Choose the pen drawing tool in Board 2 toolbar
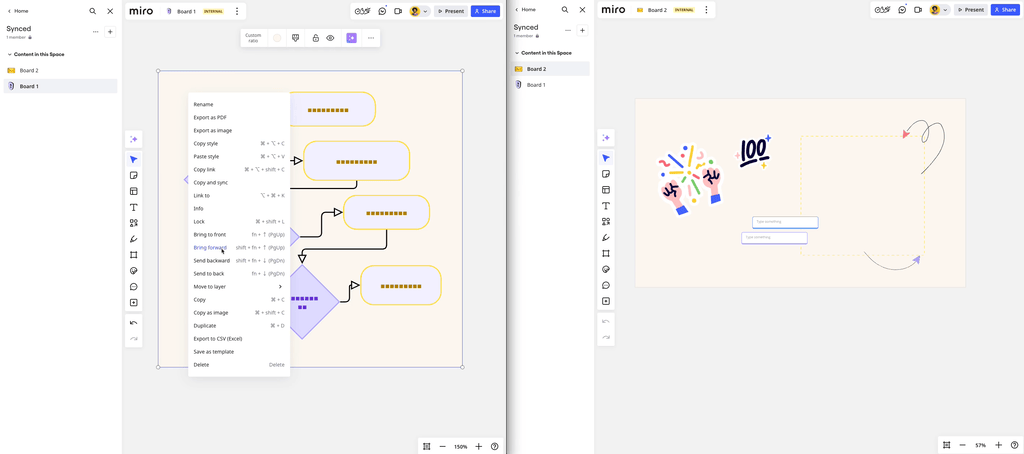The image size is (1024, 454). pos(606,238)
